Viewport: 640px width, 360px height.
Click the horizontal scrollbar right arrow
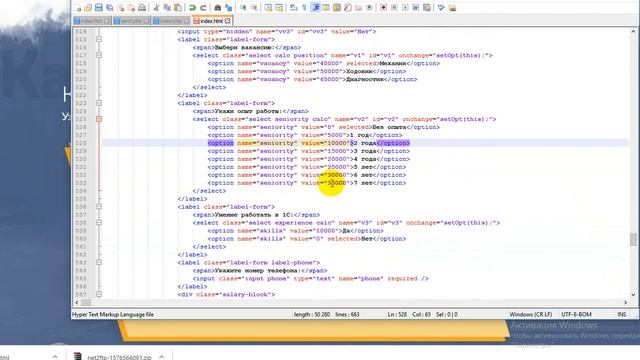625,302
